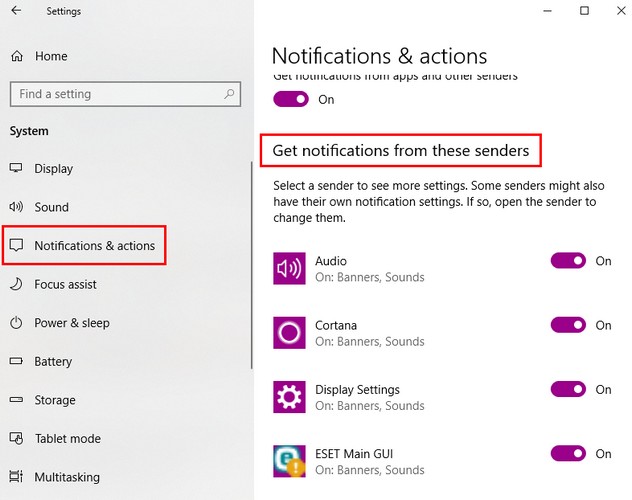Click the sidebar vertical scrollbar
Viewport: 632px width, 500px height.
(x=252, y=260)
